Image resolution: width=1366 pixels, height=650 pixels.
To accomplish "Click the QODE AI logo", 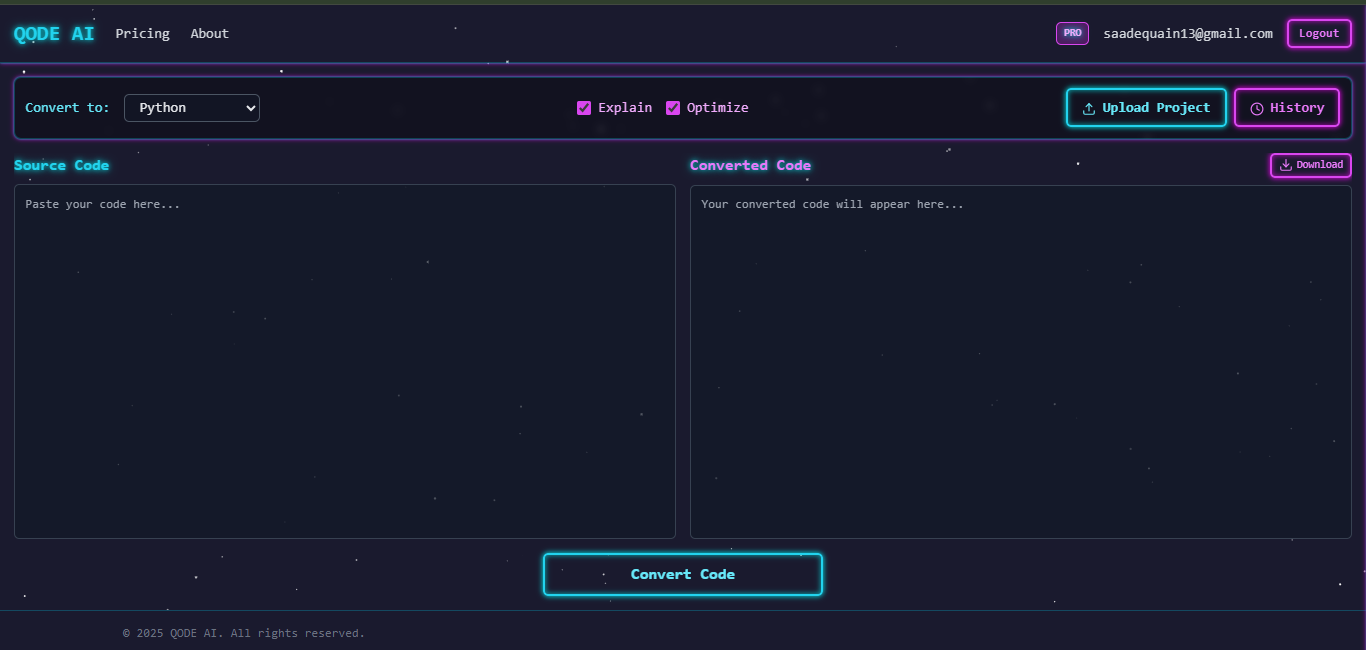I will [x=54, y=34].
